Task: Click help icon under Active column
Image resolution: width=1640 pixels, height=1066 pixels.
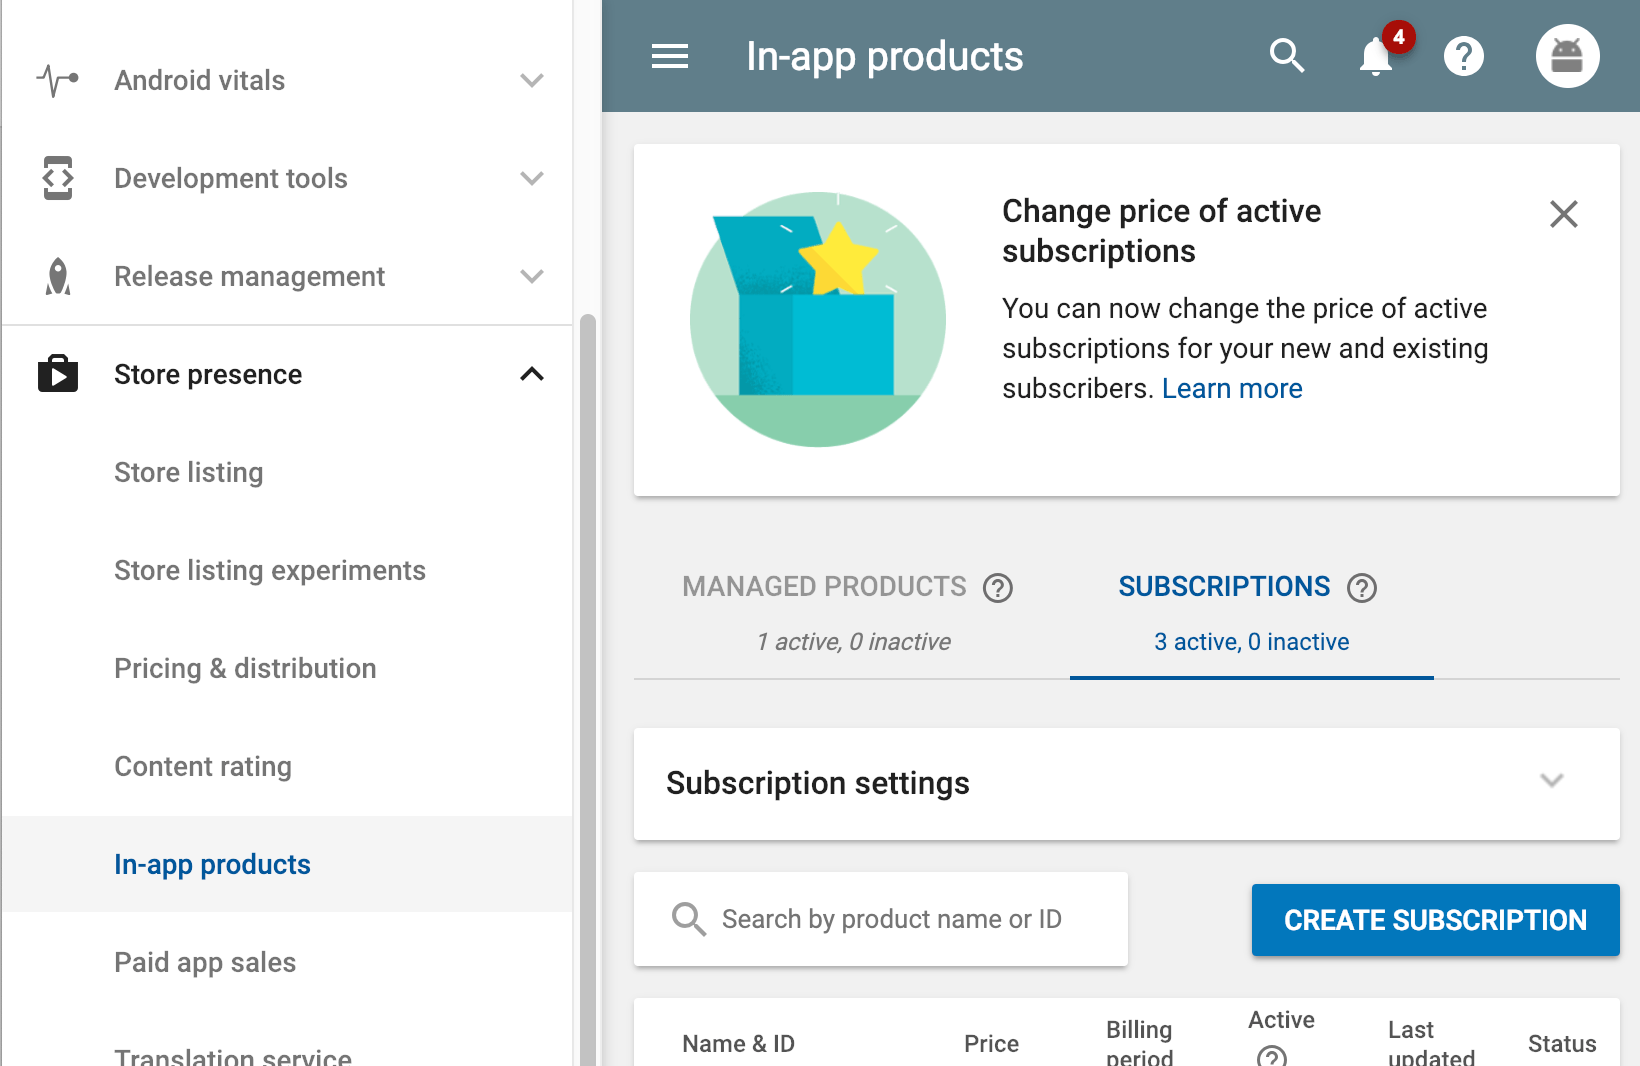Action: pyautogui.click(x=1272, y=1056)
